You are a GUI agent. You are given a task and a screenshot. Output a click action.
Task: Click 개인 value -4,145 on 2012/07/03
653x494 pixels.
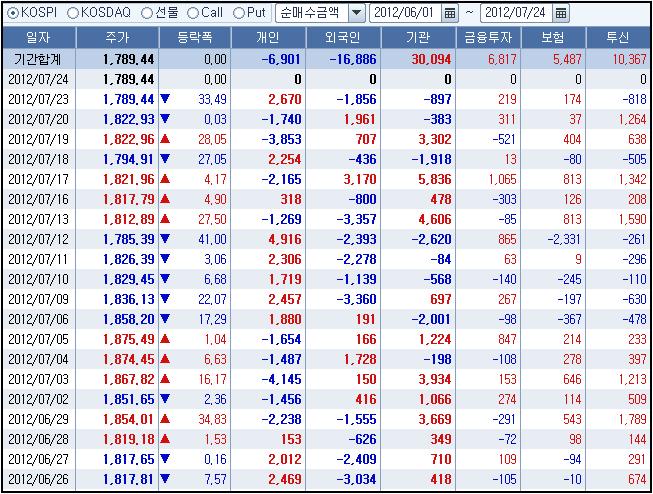click(x=282, y=379)
